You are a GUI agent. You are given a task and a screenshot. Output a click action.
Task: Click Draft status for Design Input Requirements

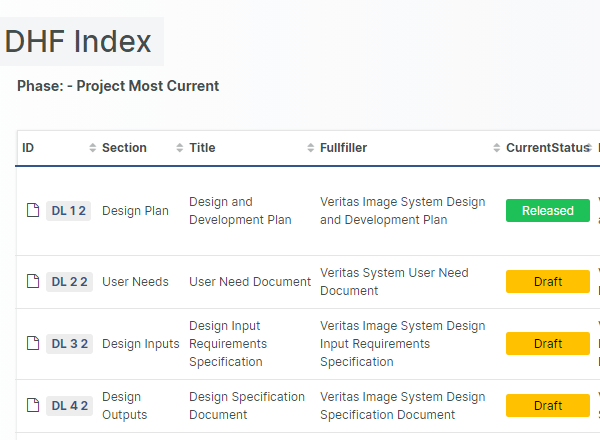pos(548,344)
